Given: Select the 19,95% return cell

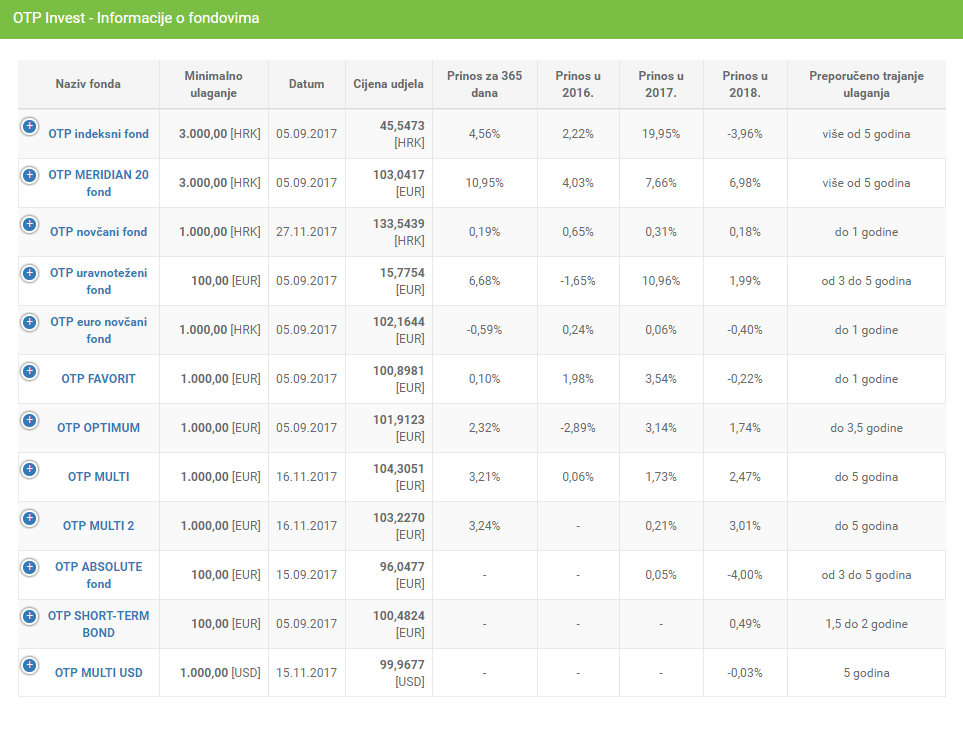Looking at the screenshot, I should [661, 134].
